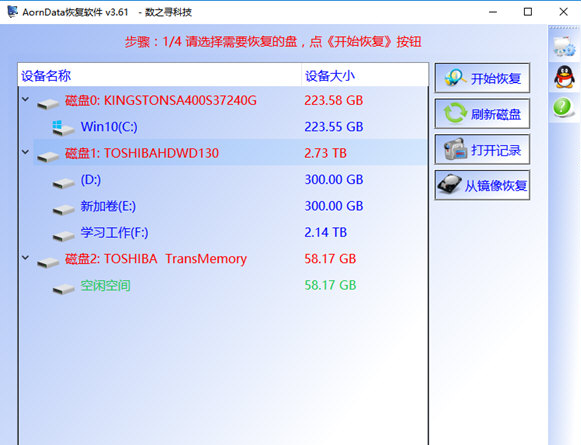Open saved record via 打开记录 button
Viewport: 581px width, 445px height.
click(x=482, y=149)
